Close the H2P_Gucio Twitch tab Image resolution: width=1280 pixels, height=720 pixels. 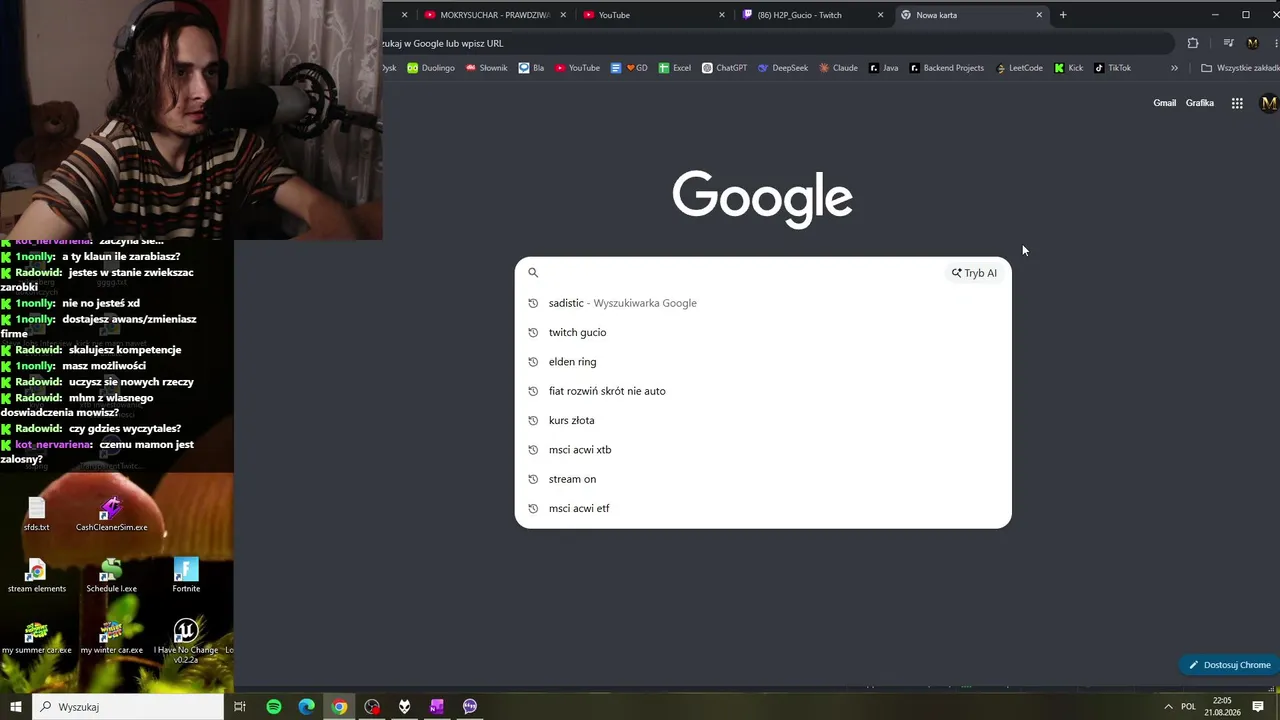(880, 15)
